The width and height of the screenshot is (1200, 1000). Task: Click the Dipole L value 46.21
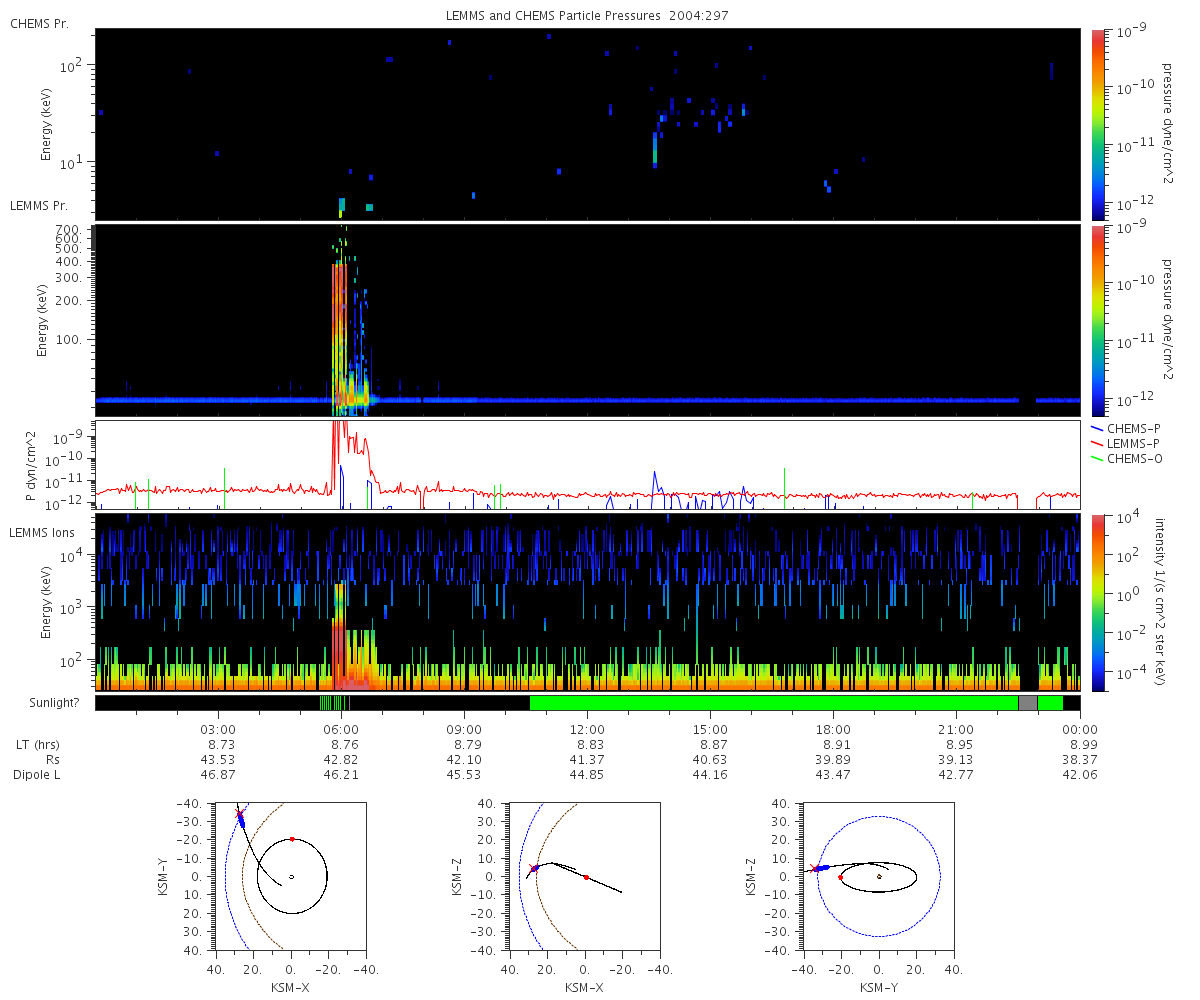(x=341, y=775)
